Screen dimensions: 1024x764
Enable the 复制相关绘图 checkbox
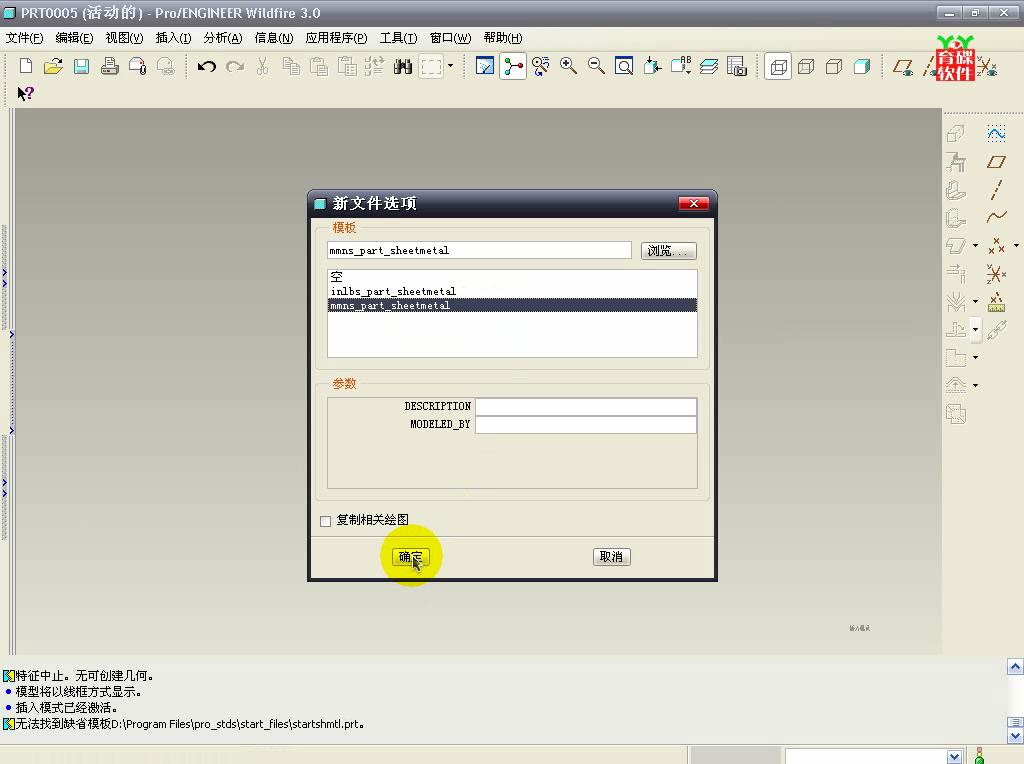326,521
